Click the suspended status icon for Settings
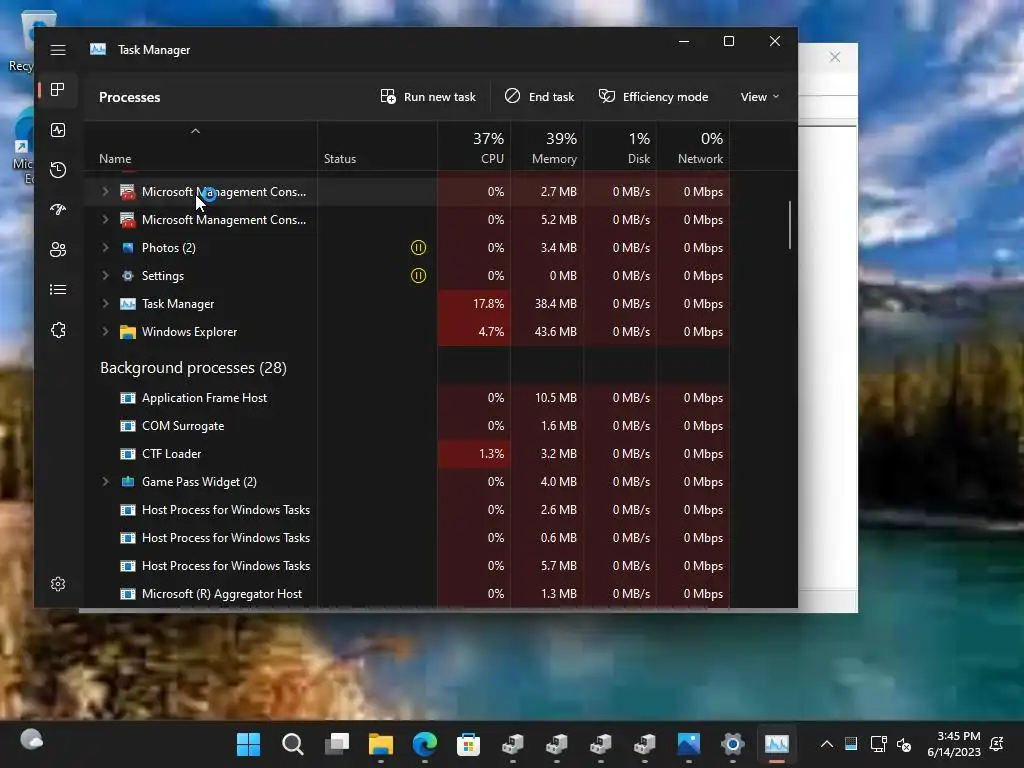1024x768 pixels. point(419,276)
